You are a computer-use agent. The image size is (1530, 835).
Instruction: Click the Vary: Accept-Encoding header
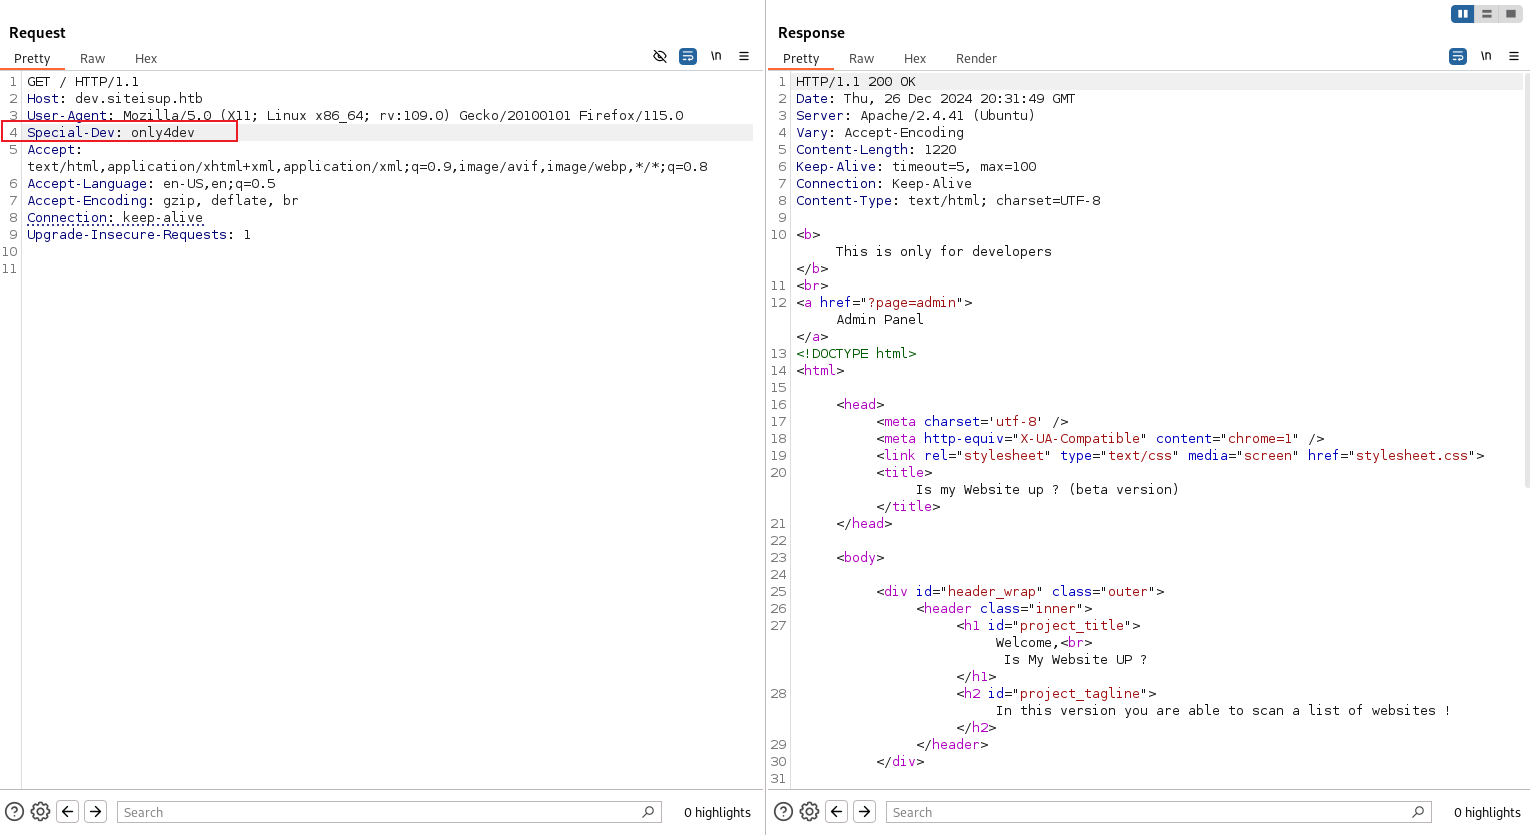[x=880, y=132]
